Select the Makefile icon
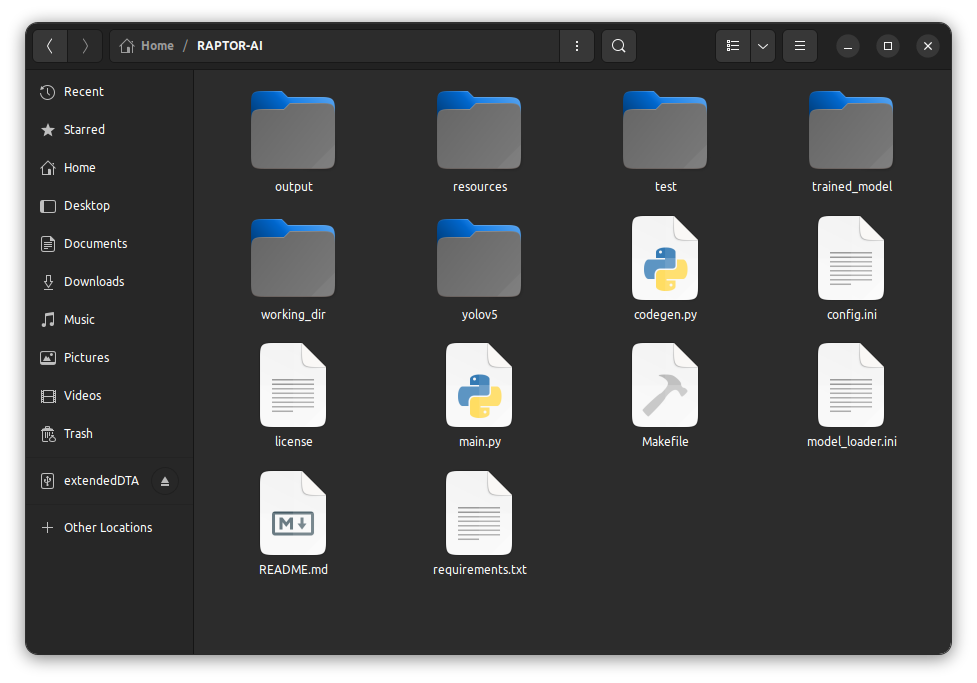 click(x=665, y=385)
